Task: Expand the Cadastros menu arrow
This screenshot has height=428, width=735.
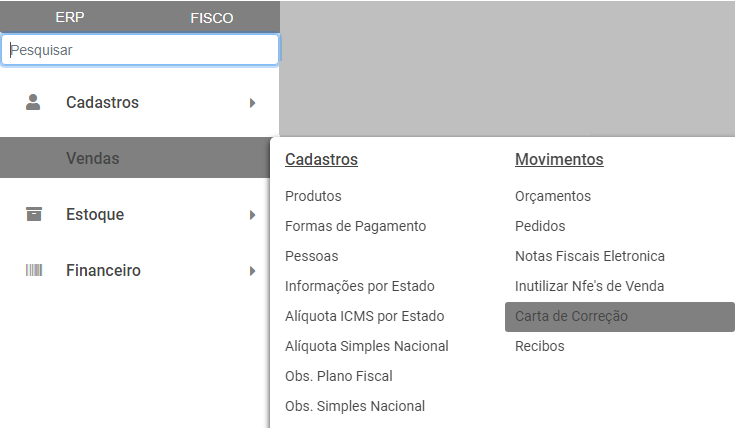Action: [x=253, y=102]
